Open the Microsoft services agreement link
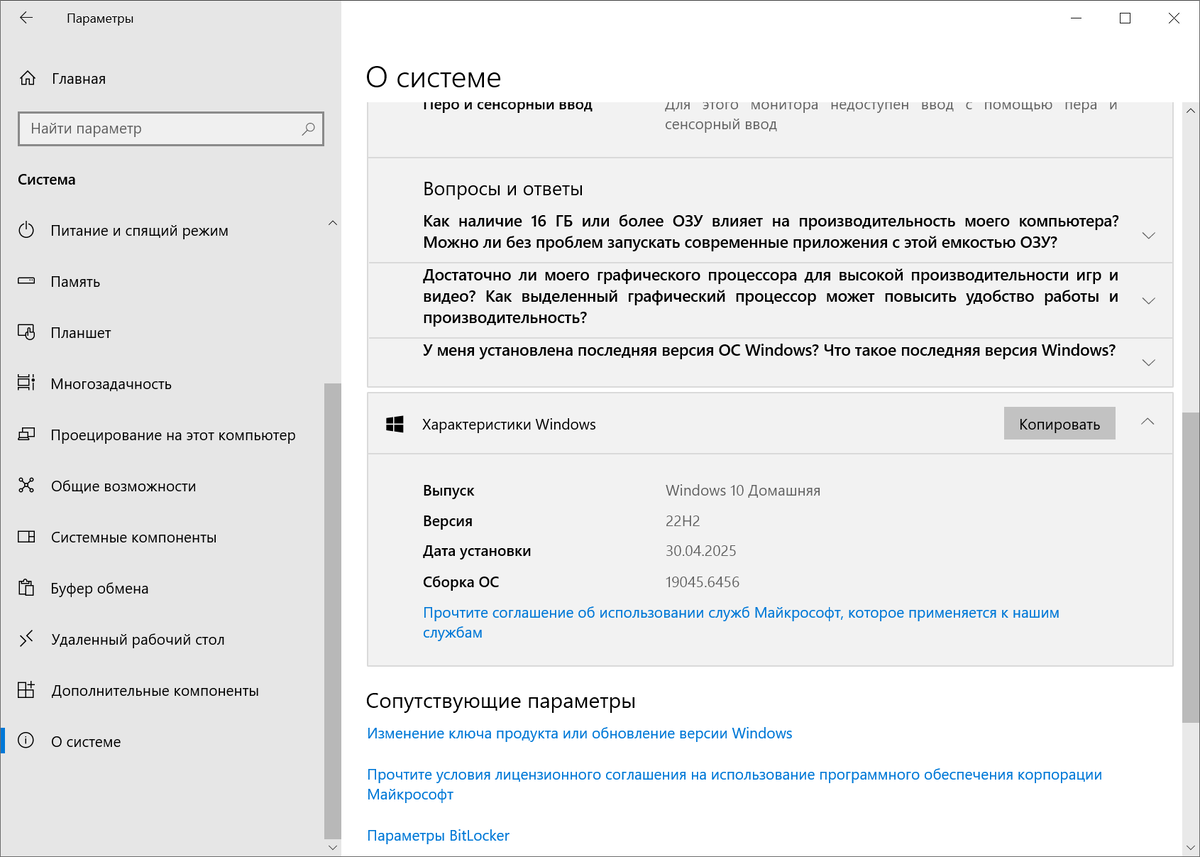 [x=741, y=622]
